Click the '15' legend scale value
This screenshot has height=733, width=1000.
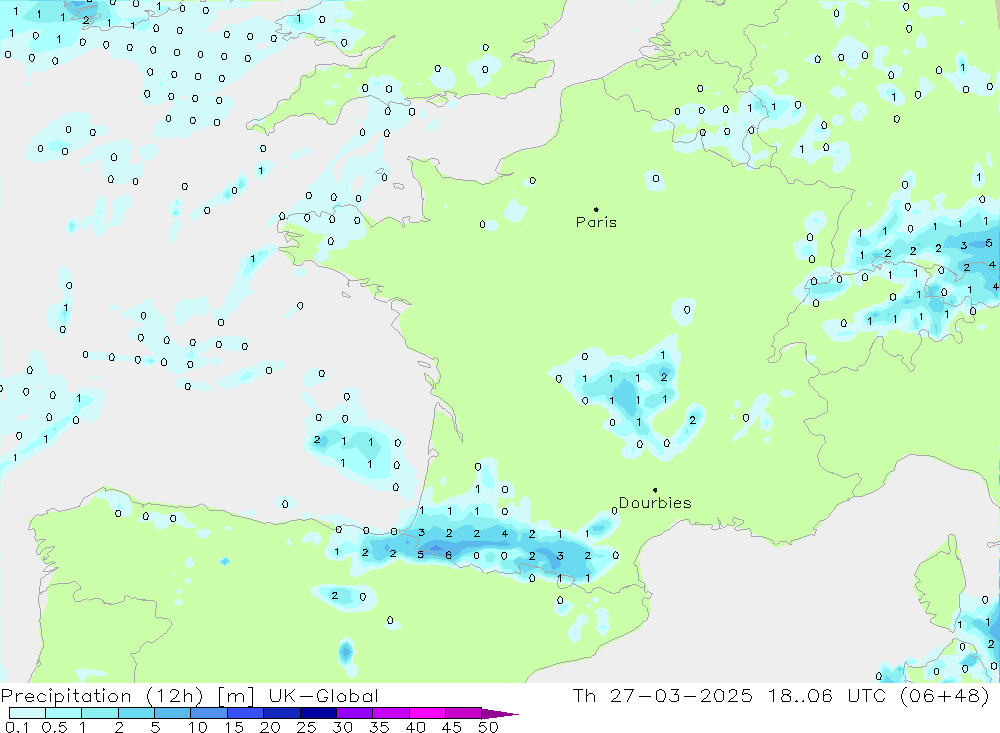(x=233, y=727)
